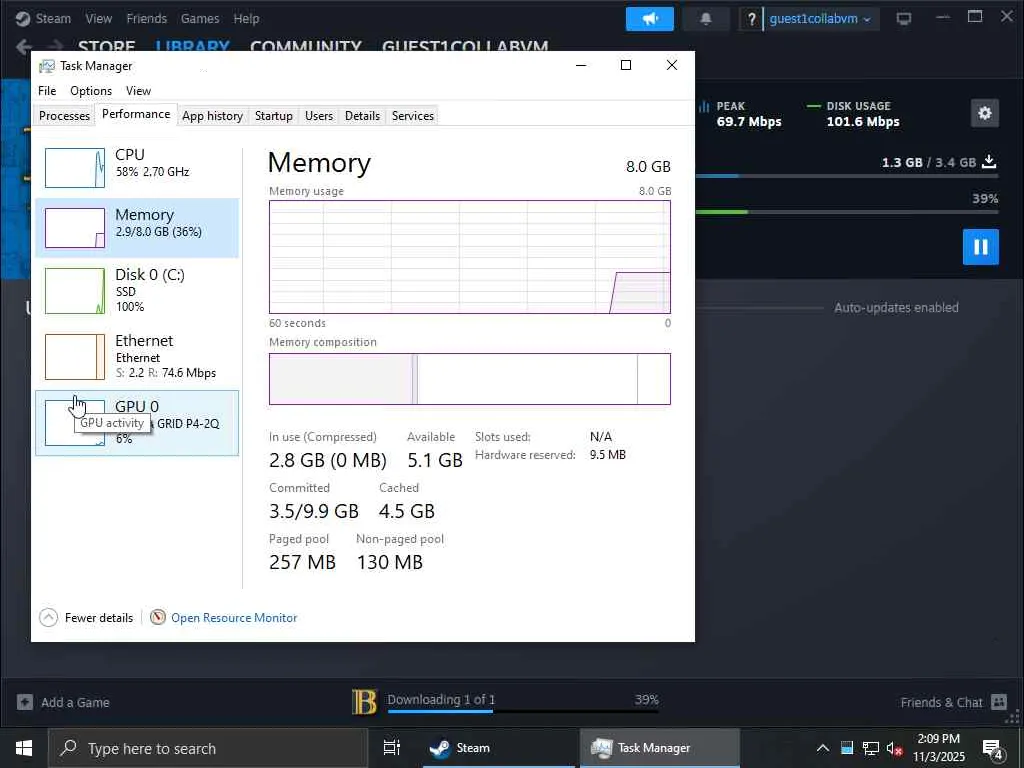Open Task View on taskbar
Screen dimensions: 1024x768
point(392,748)
